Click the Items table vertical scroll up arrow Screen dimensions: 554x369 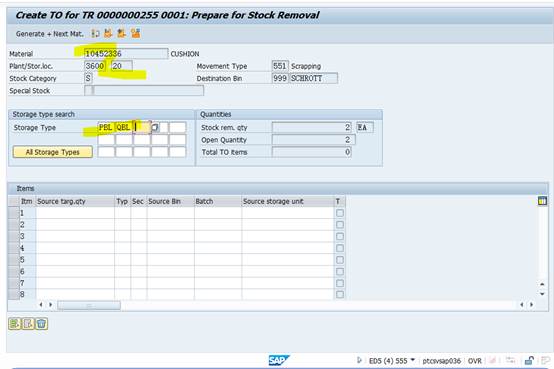click(542, 284)
